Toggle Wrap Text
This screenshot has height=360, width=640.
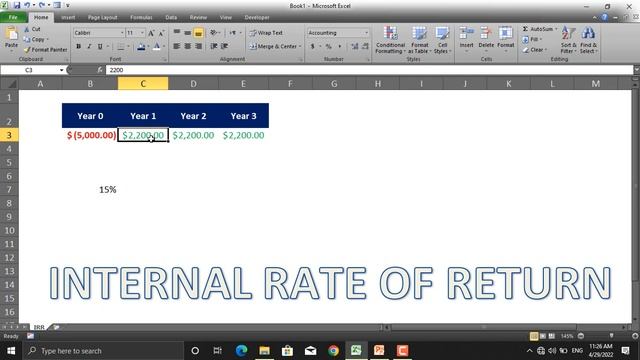(x=266, y=33)
